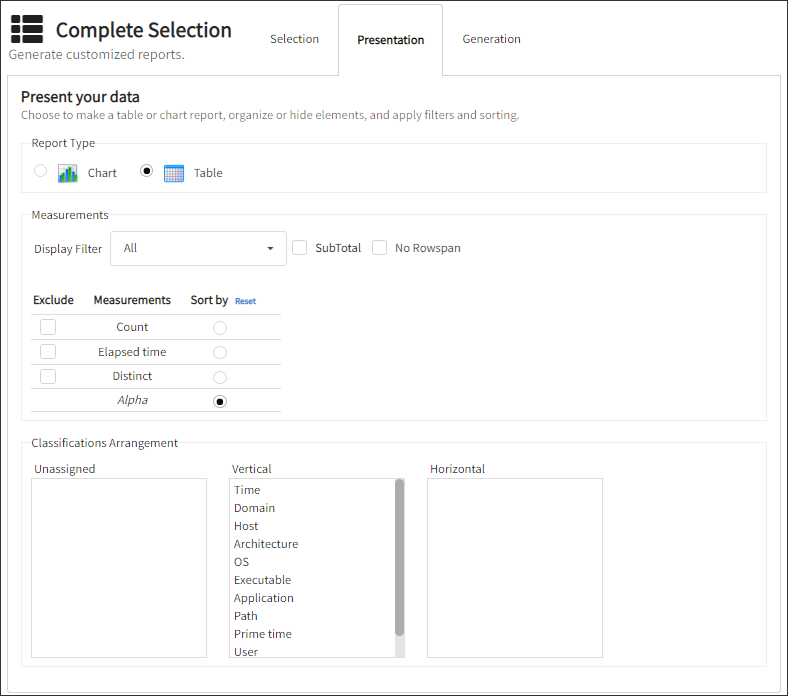This screenshot has width=788, height=696.
Task: Sort by Elapsed time radio button
Action: click(x=220, y=353)
